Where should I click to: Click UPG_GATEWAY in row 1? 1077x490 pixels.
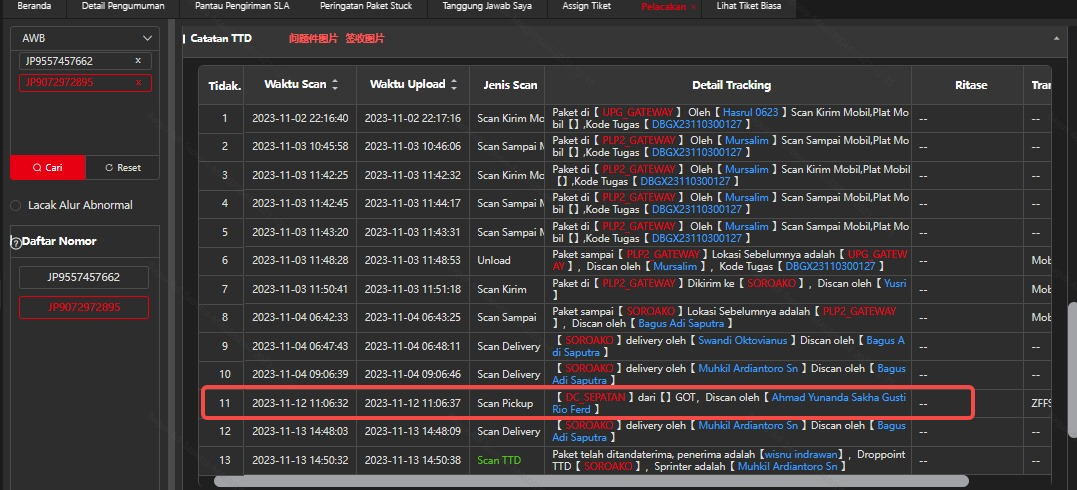639,111
